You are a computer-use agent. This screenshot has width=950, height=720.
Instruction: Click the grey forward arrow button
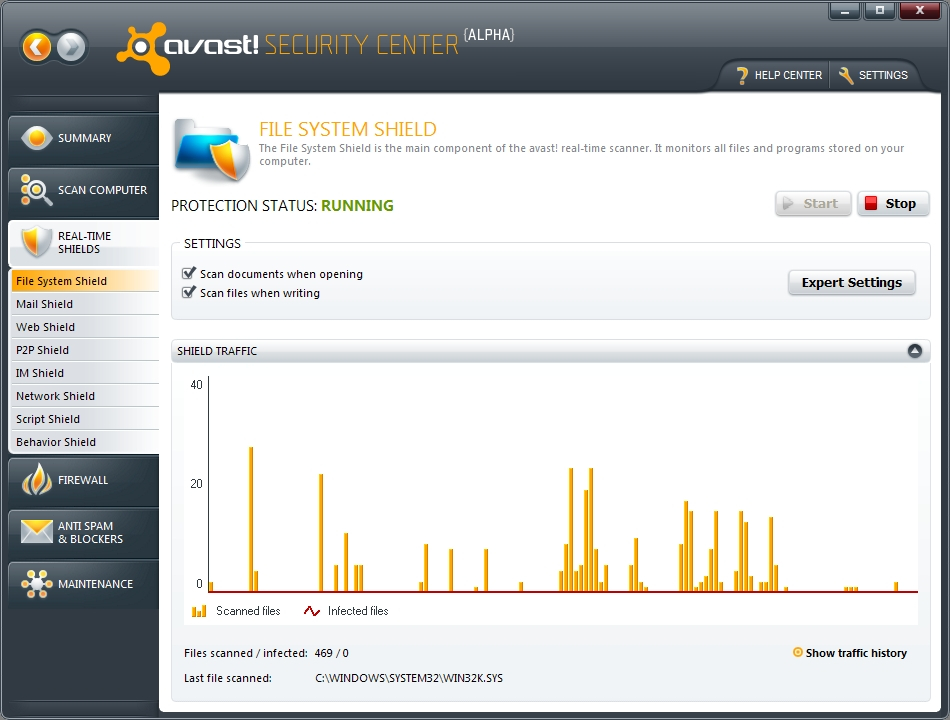[x=71, y=46]
